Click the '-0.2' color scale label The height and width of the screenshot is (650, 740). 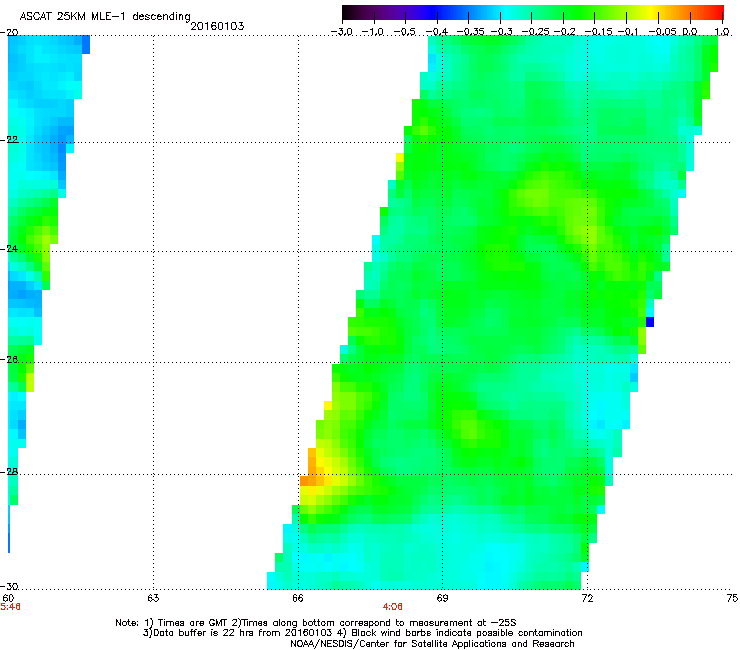point(565,32)
